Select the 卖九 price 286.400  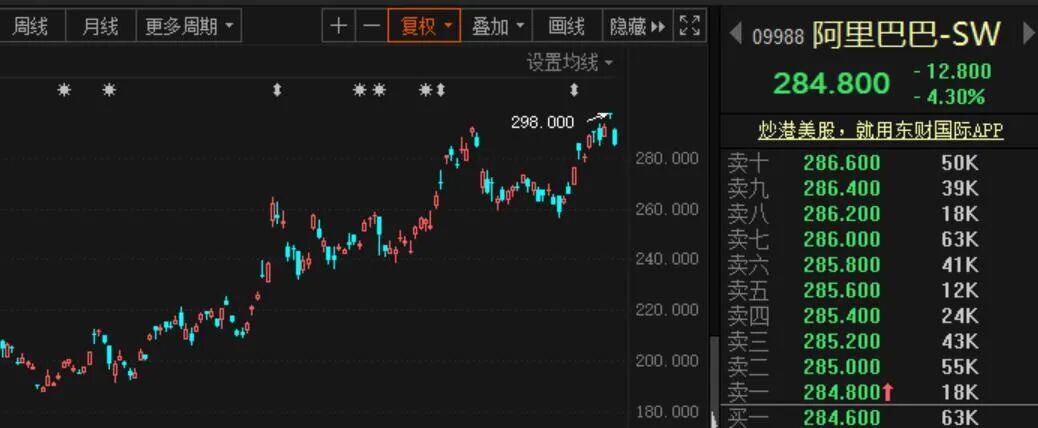(842, 189)
